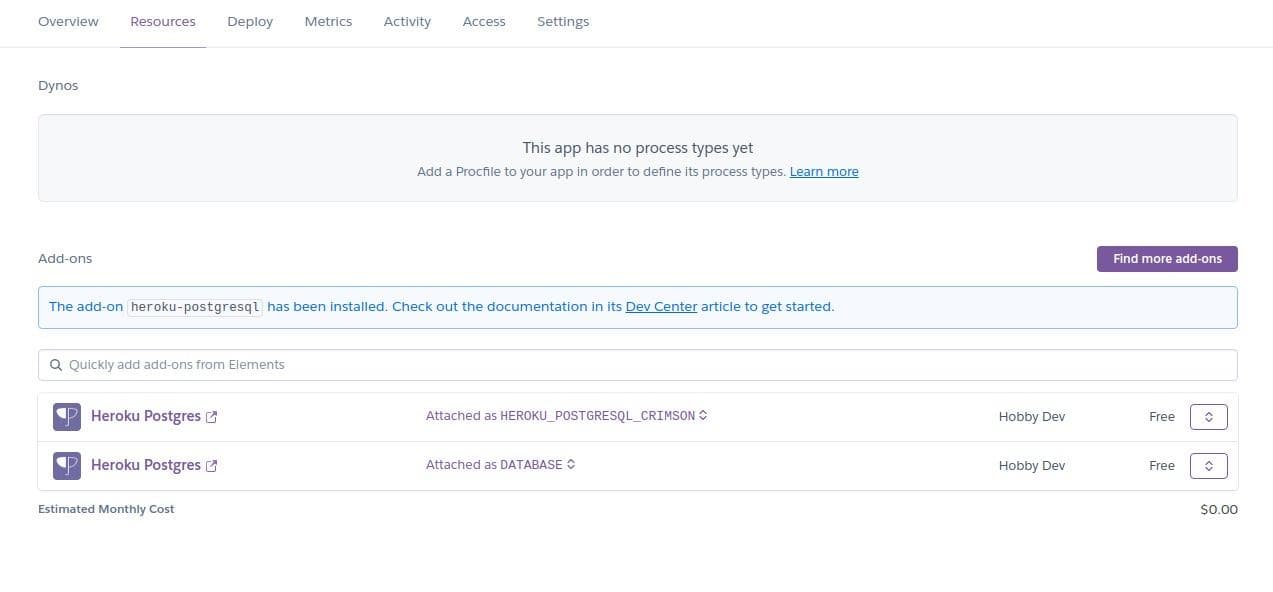Click 'This app has no process types yet'
The height and width of the screenshot is (592, 1273).
pyautogui.click(x=638, y=148)
